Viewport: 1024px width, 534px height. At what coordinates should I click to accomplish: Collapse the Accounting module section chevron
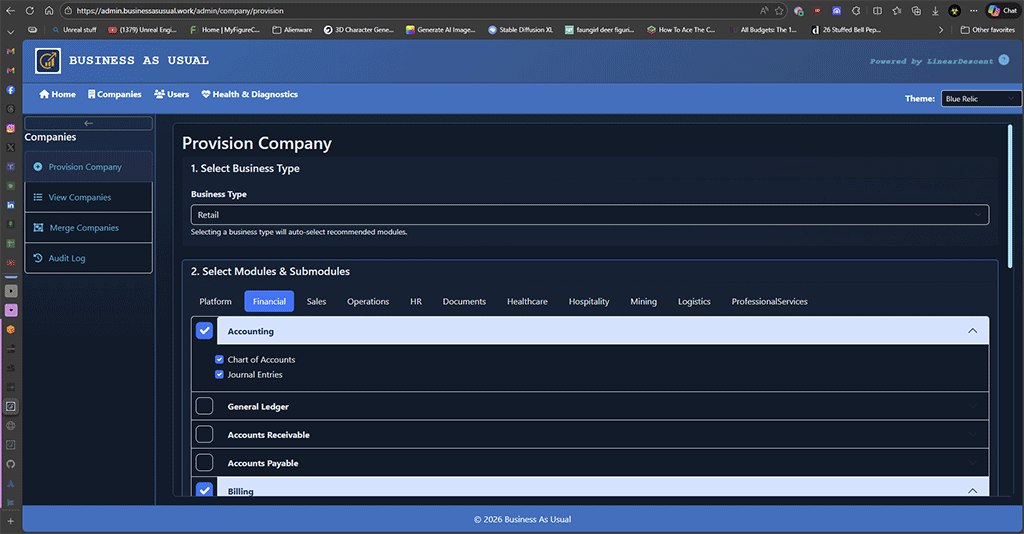972,331
